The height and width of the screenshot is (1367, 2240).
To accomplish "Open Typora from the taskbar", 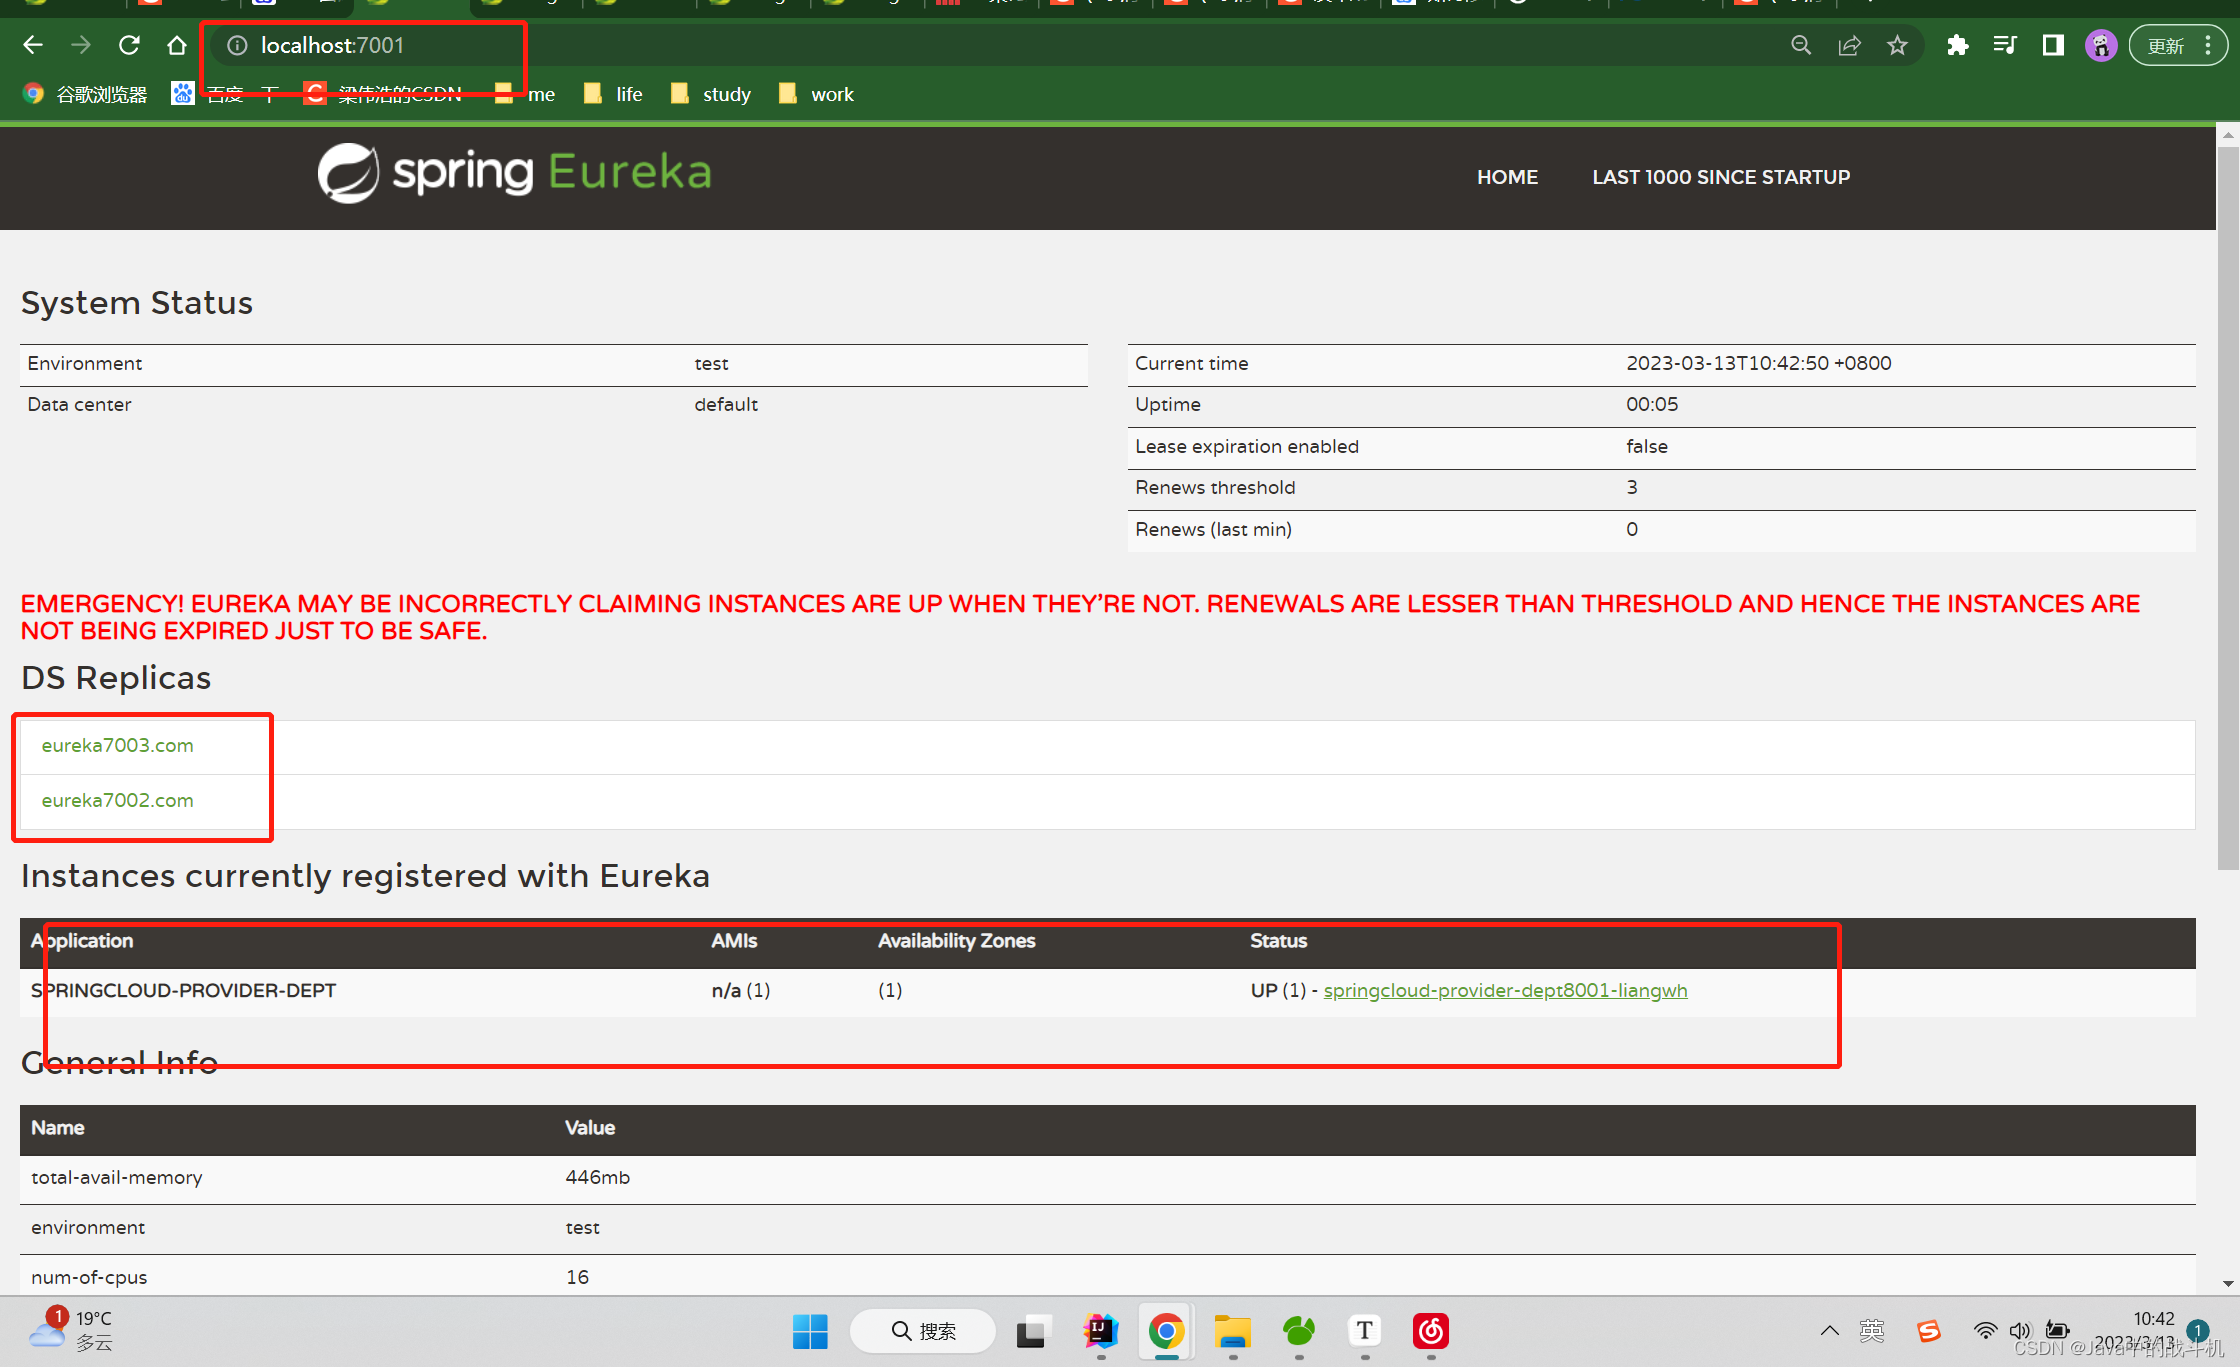I will [1365, 1331].
